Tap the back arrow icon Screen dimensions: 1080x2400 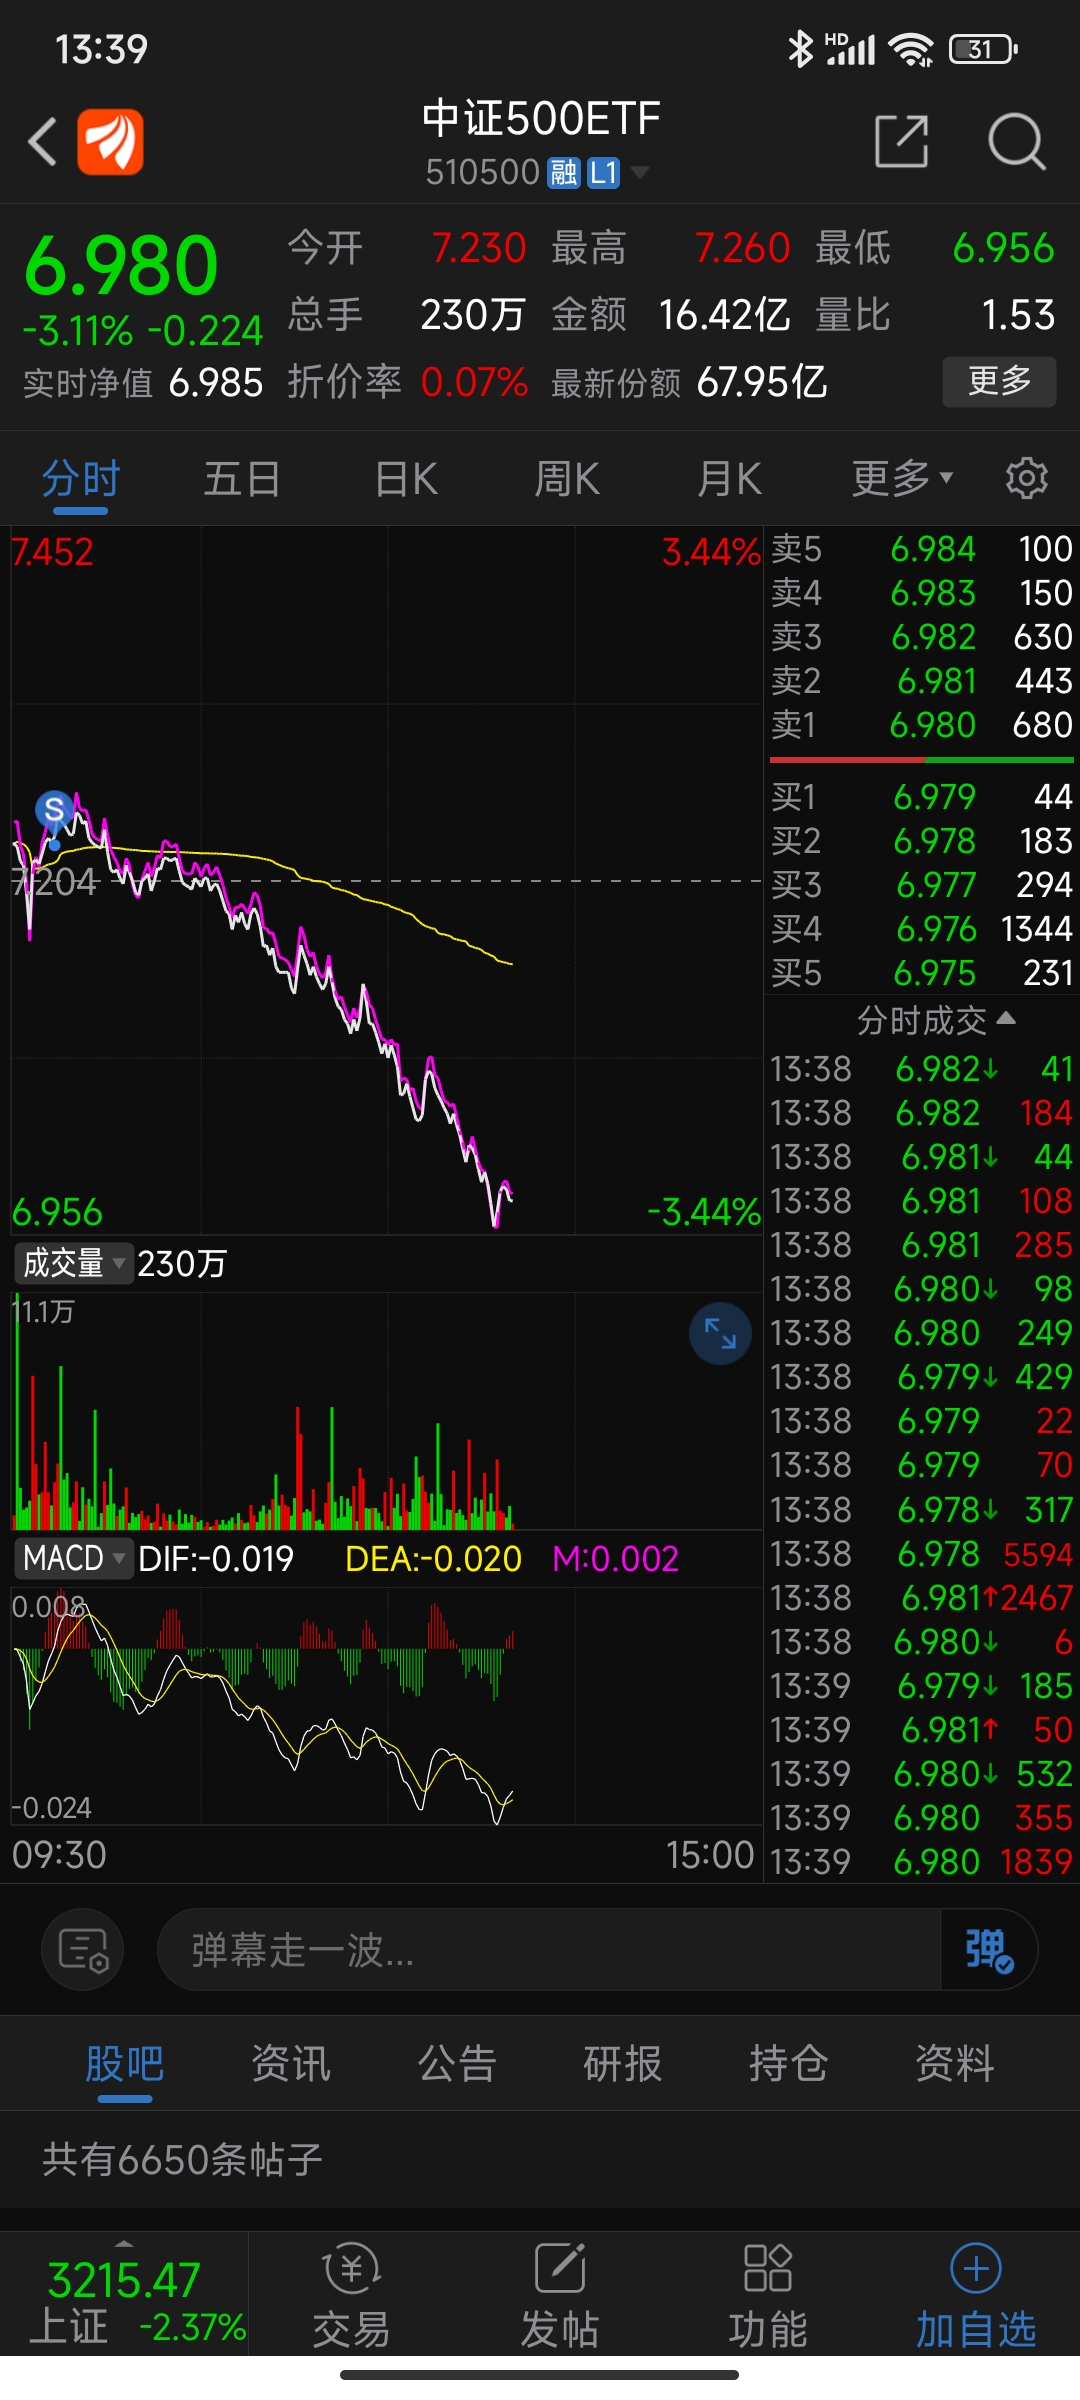pyautogui.click(x=43, y=141)
